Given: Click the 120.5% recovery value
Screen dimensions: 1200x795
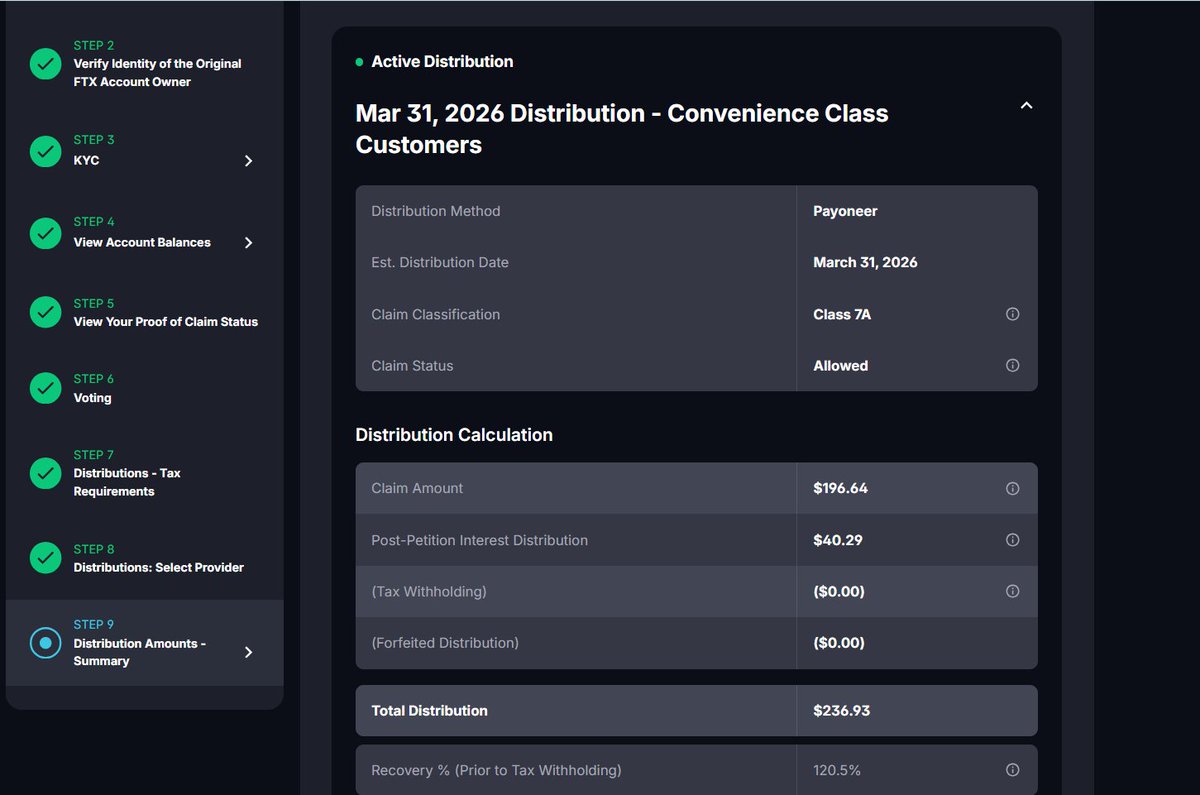Looking at the screenshot, I should tap(837, 770).
